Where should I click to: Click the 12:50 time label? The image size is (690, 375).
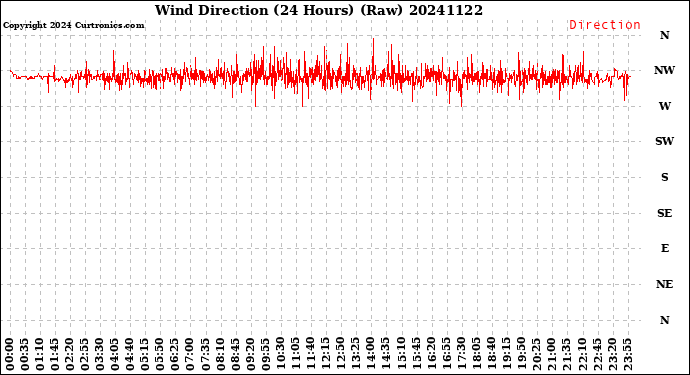click(341, 355)
